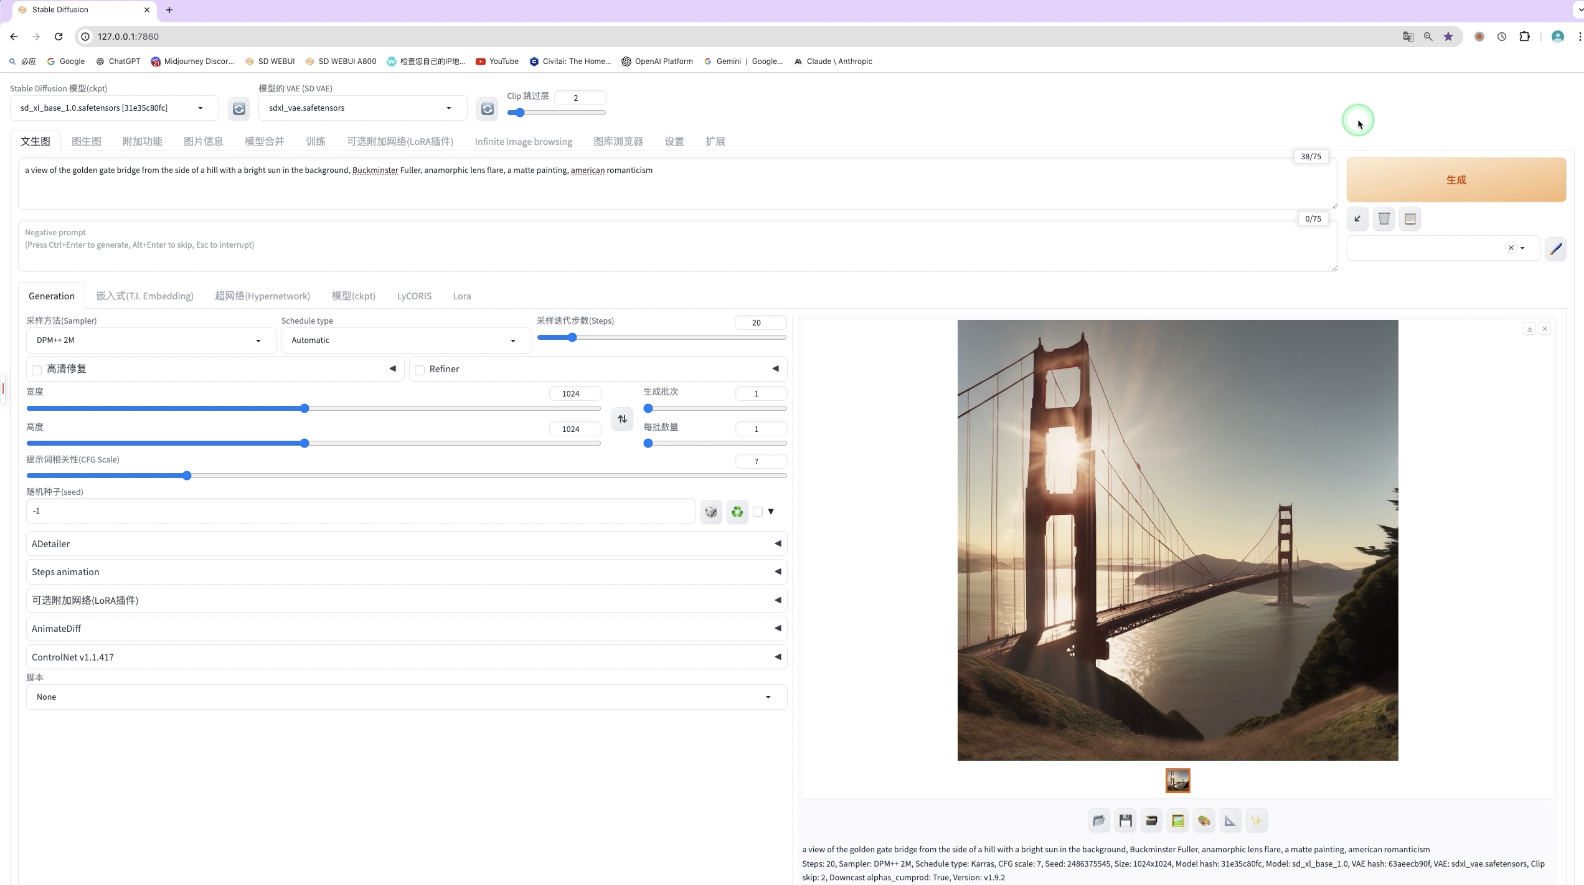Tick the extra seed options checkbox

tap(758, 512)
